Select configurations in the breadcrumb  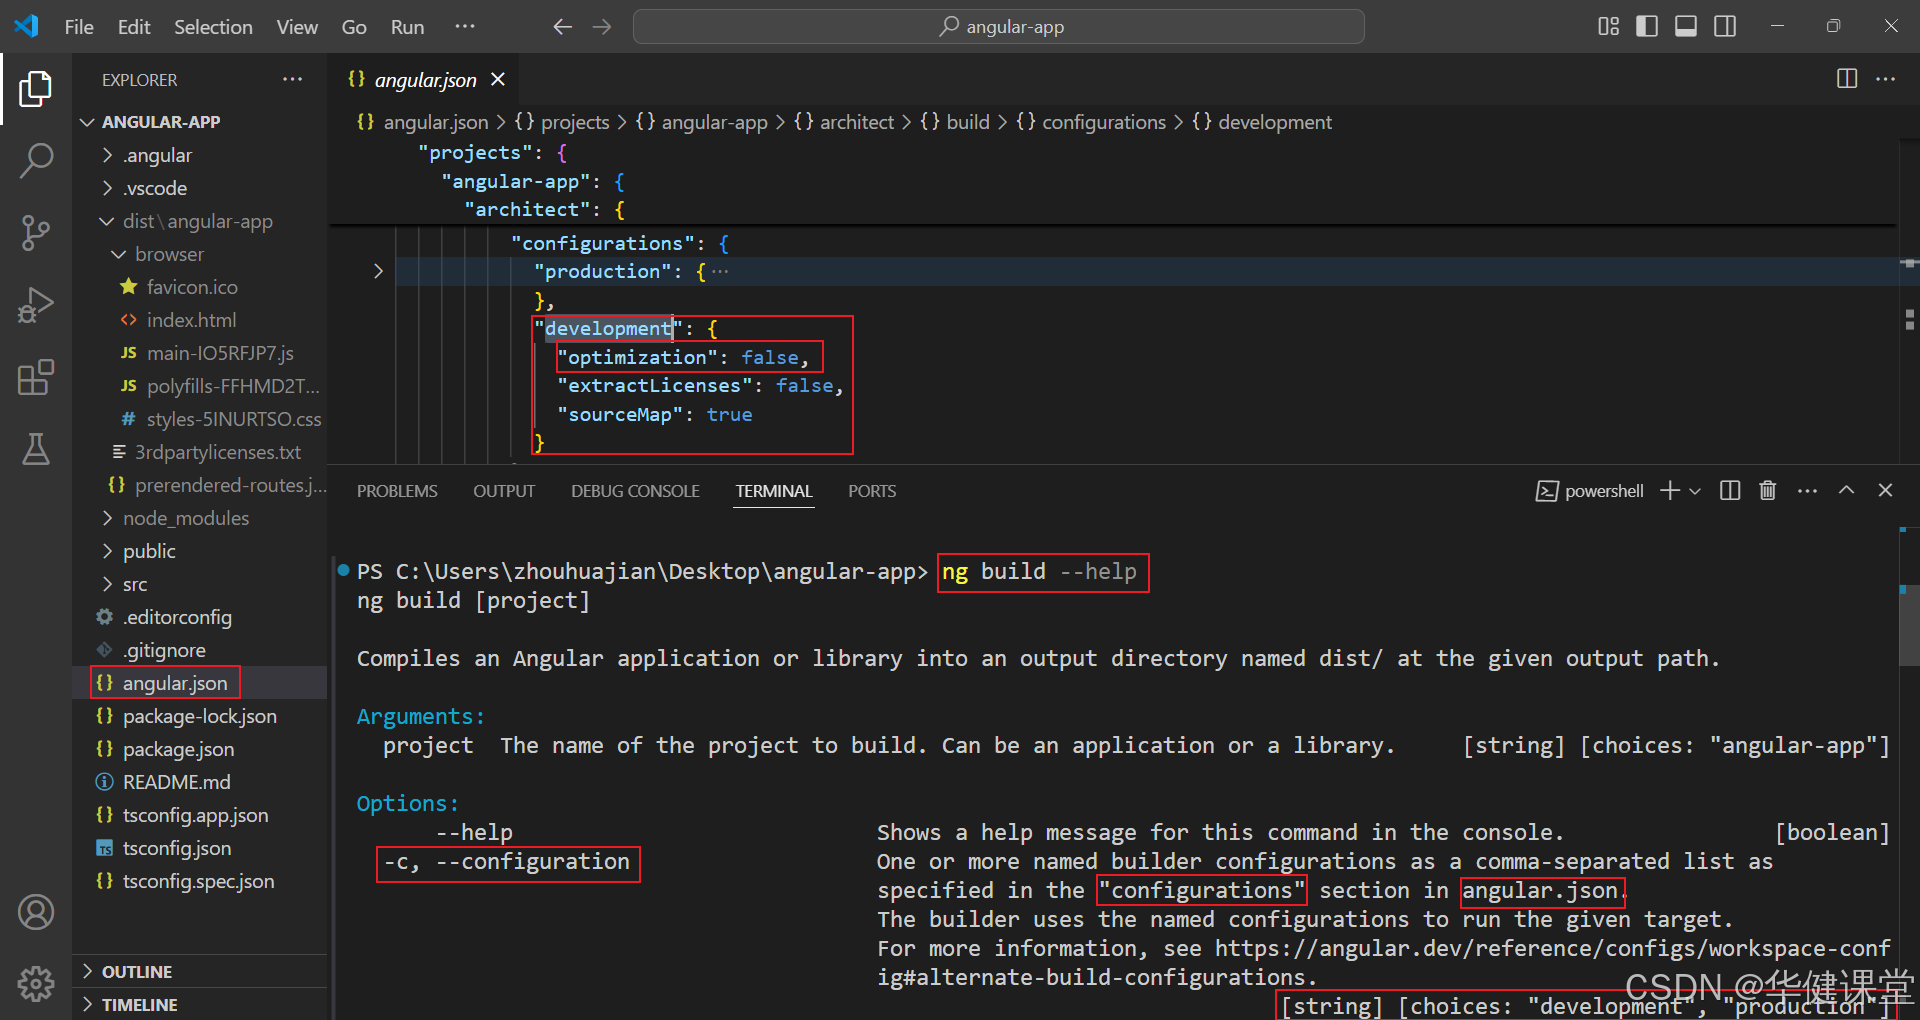(x=1091, y=122)
